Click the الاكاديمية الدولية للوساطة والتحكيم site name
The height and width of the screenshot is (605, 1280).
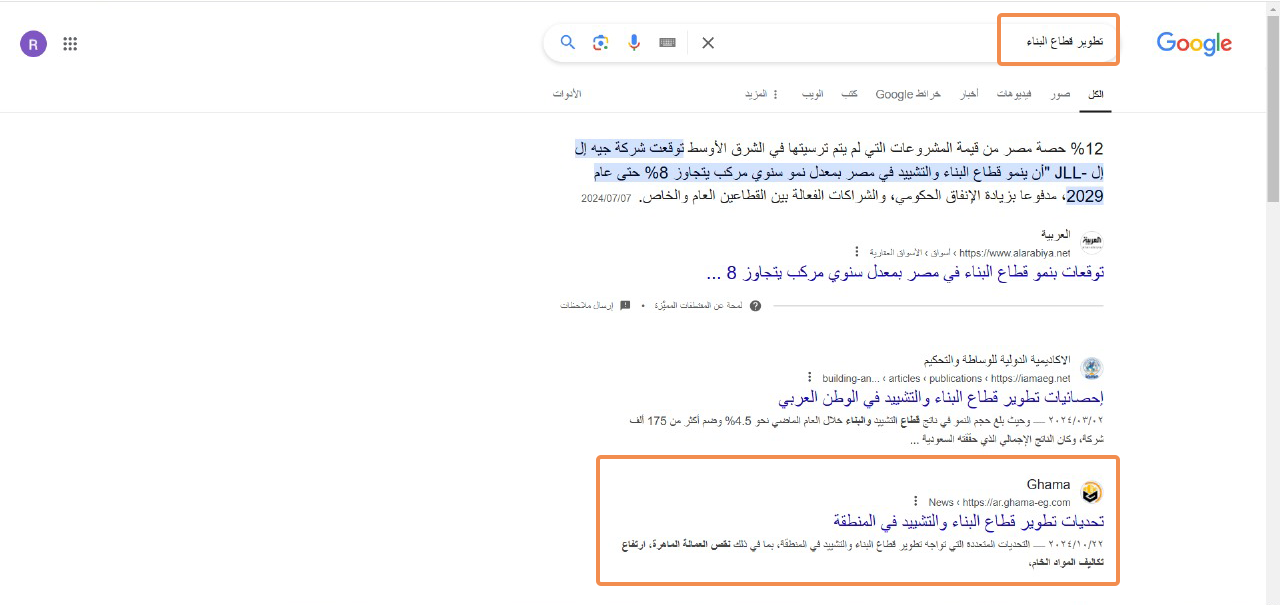coord(997,359)
